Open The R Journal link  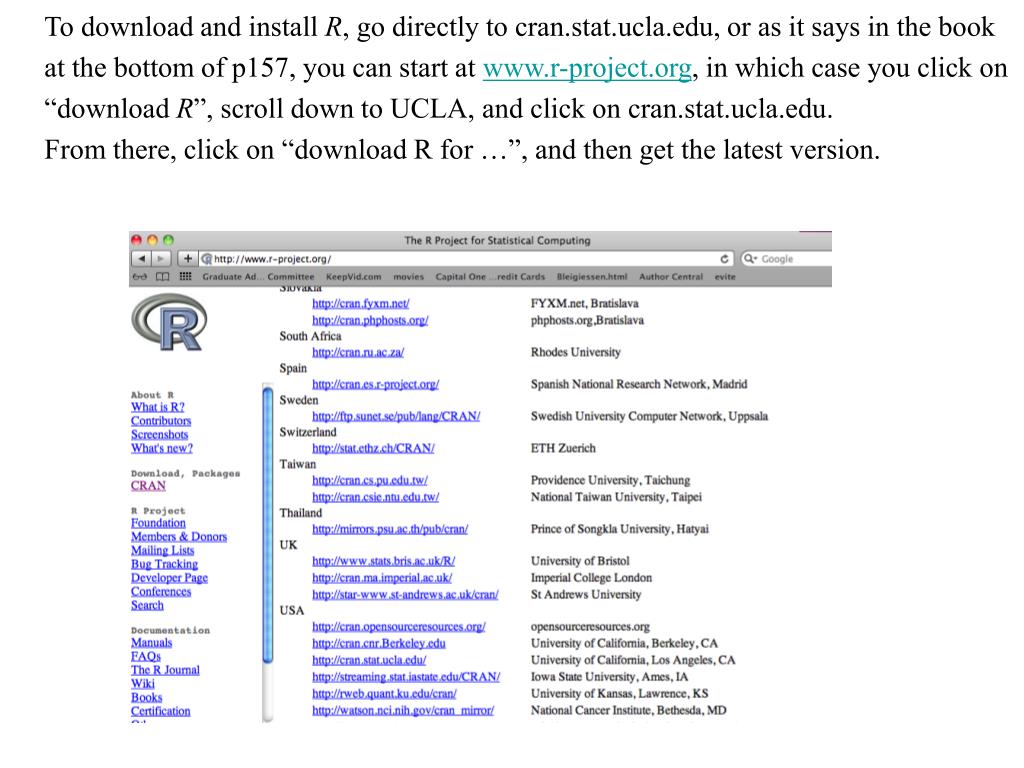165,670
